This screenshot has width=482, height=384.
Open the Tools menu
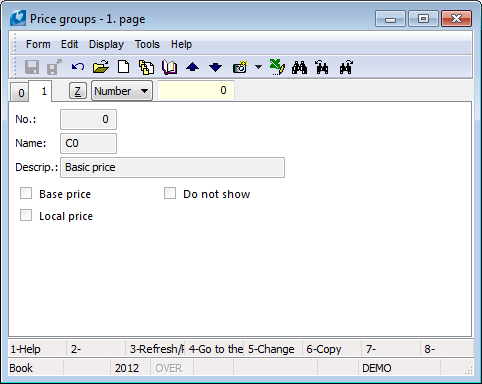point(147,44)
